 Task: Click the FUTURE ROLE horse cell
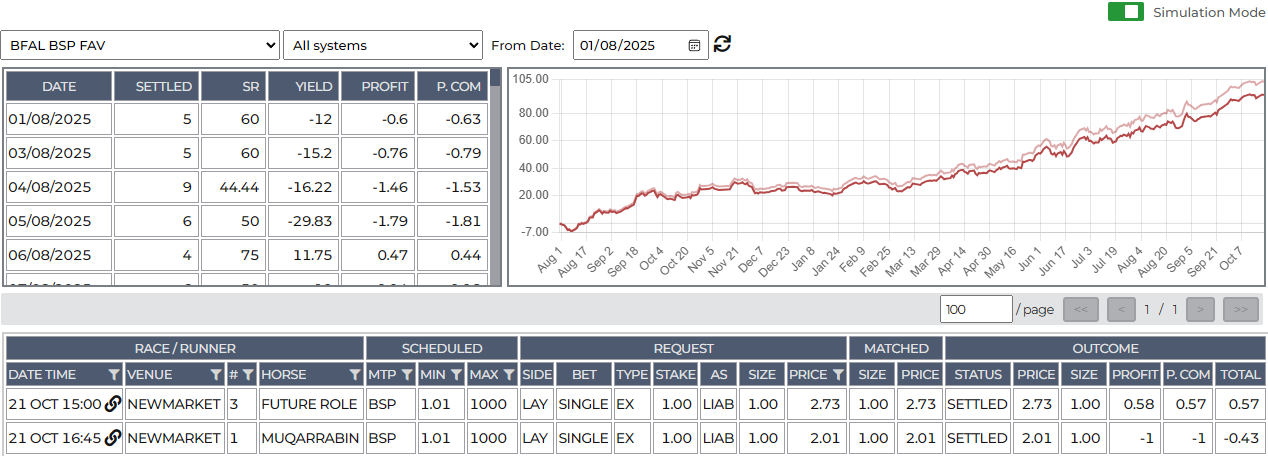click(310, 405)
